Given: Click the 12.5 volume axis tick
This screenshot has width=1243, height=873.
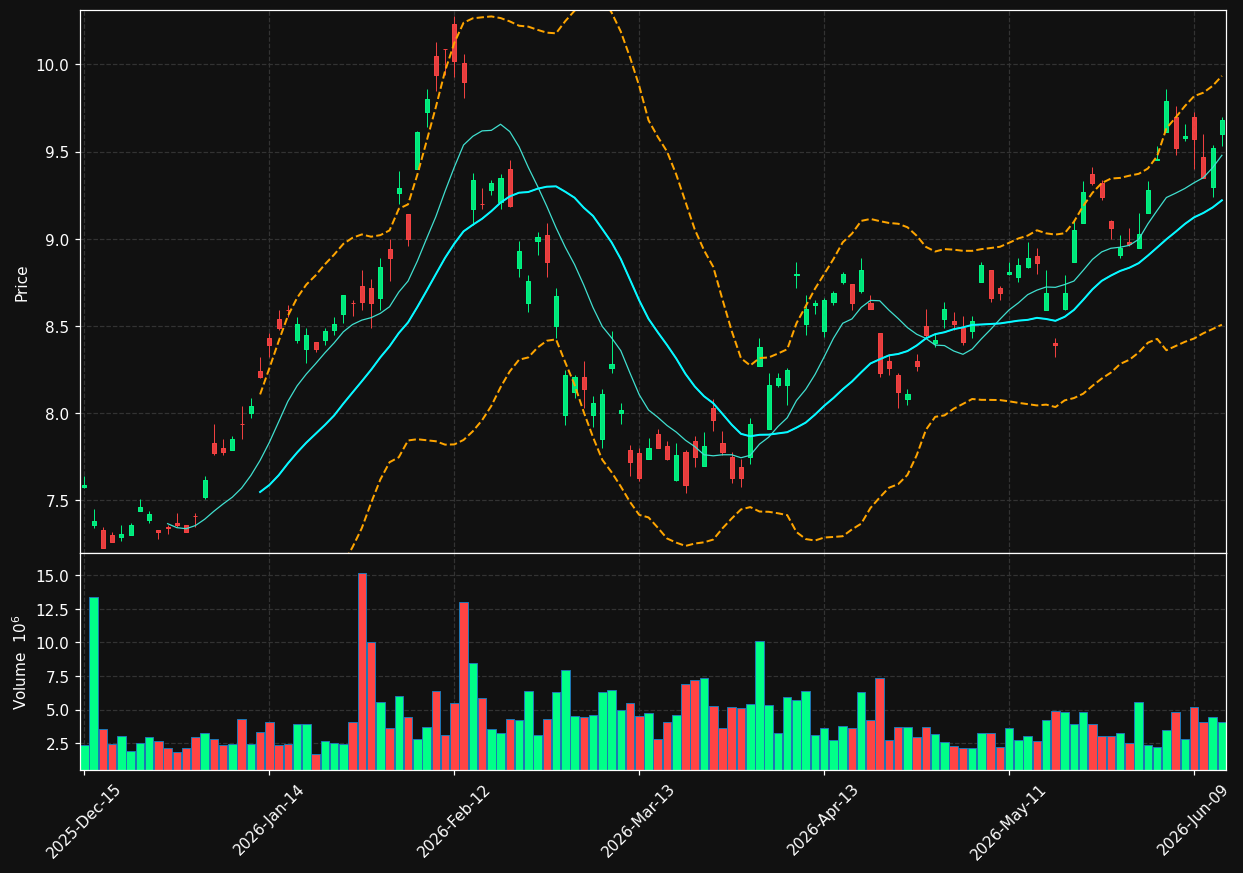Looking at the screenshot, I should (x=54, y=609).
